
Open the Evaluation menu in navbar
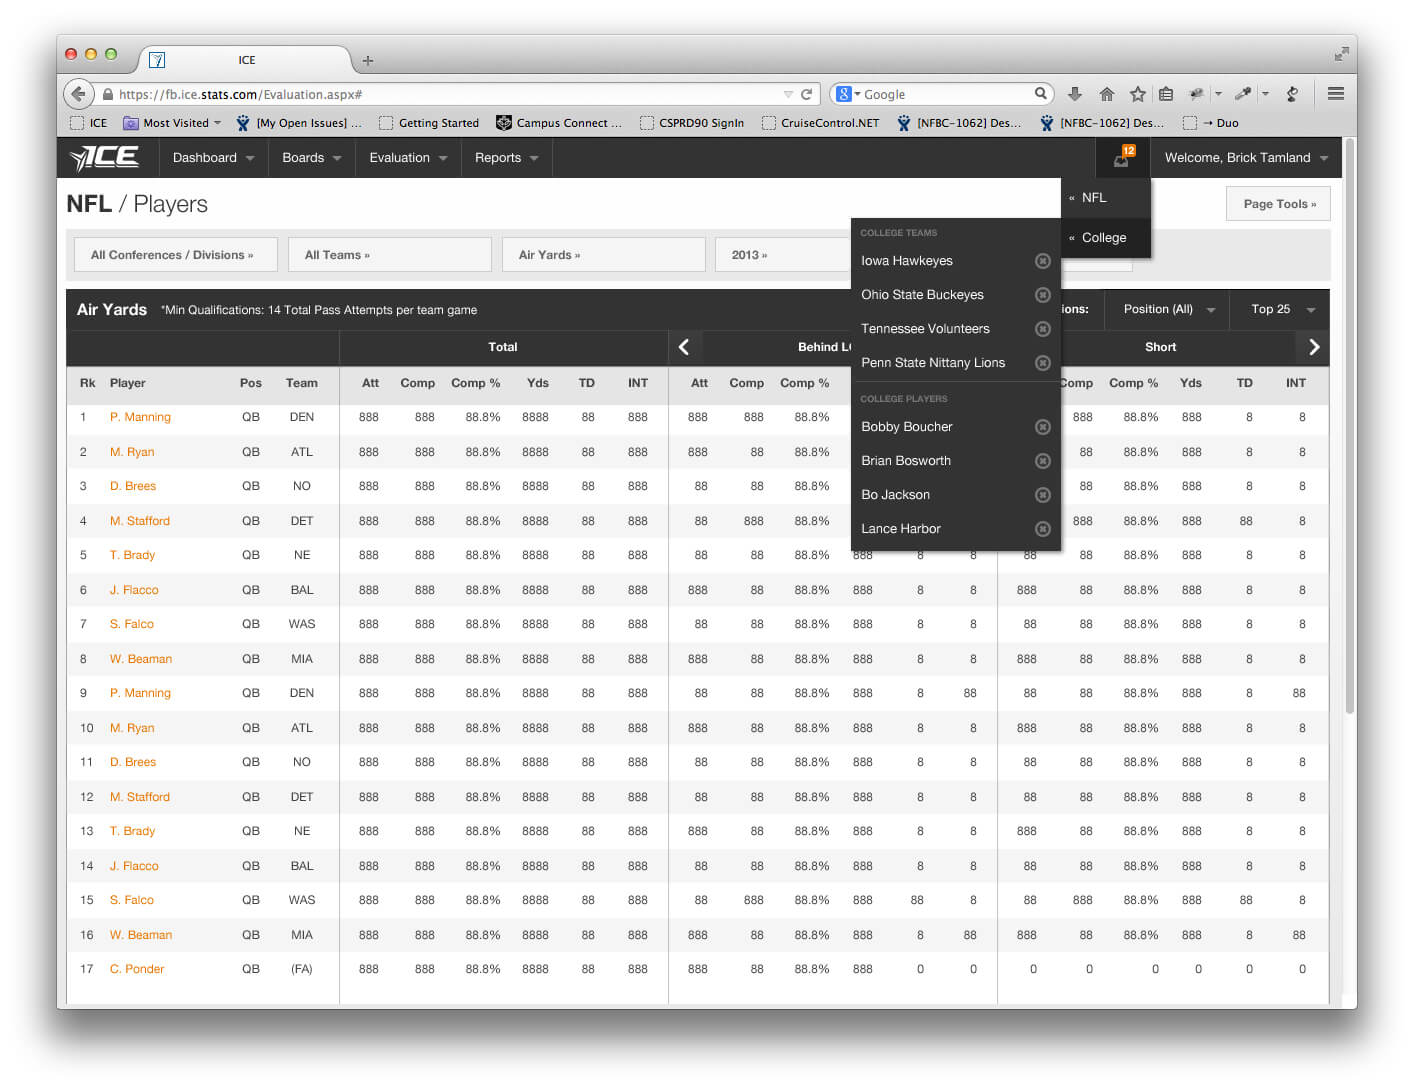408,158
